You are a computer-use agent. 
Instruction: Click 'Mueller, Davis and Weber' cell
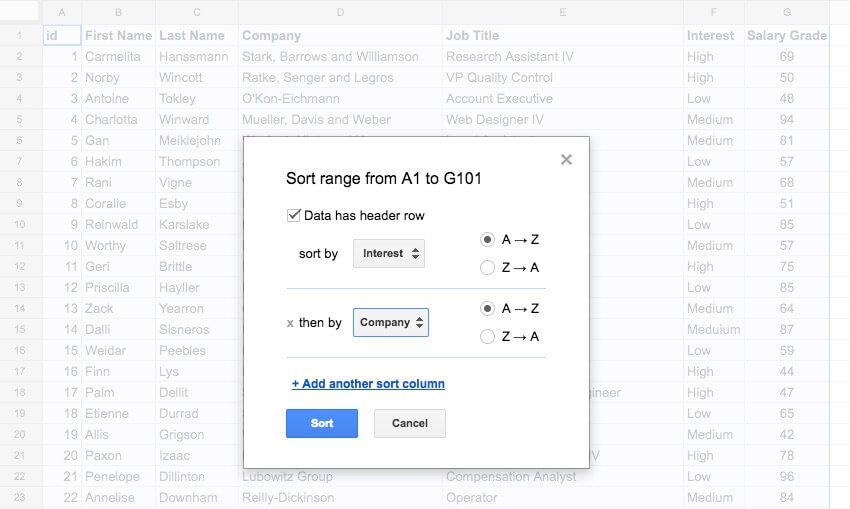pyautogui.click(x=340, y=119)
